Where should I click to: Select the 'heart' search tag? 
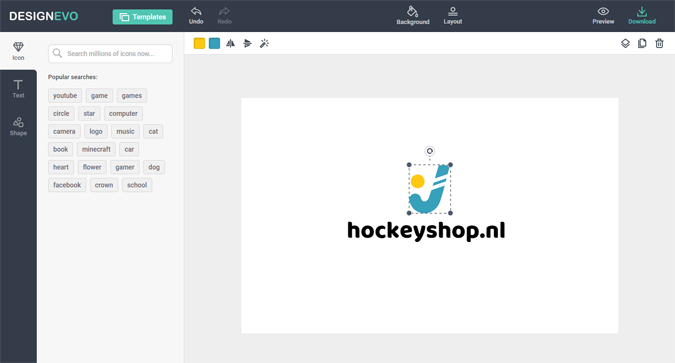coord(61,167)
